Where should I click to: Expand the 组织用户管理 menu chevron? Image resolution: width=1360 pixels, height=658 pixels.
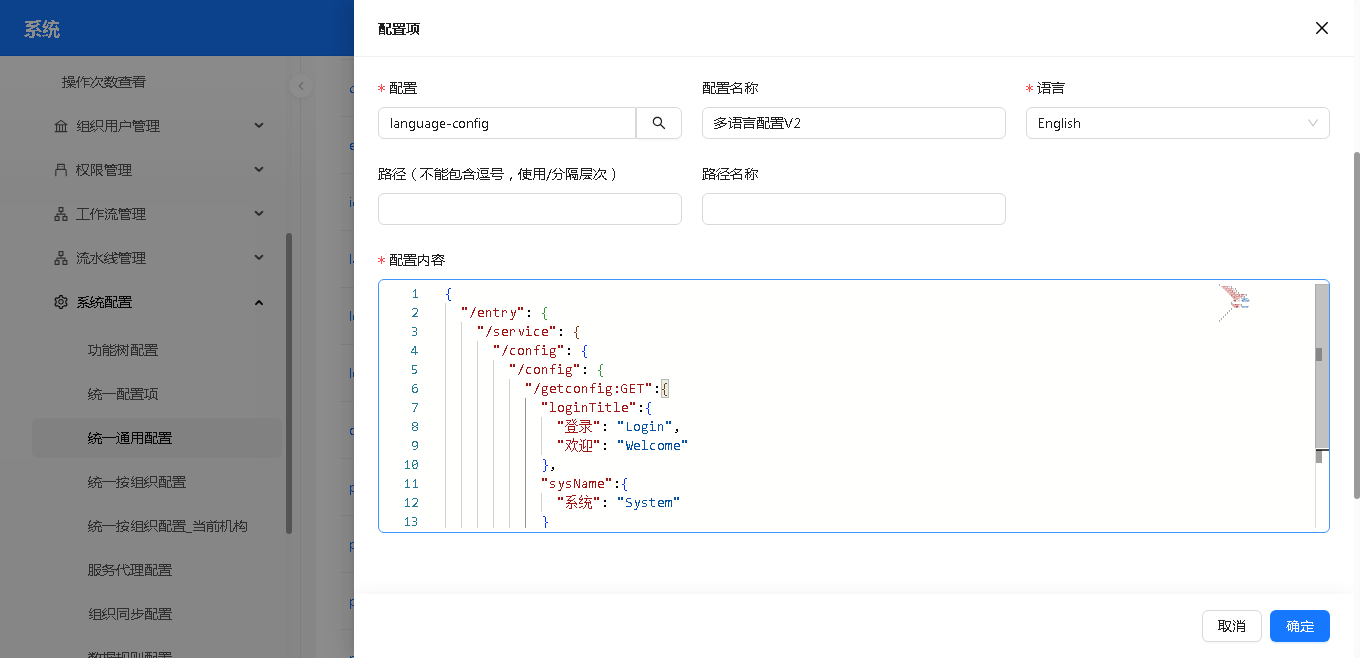(259, 126)
